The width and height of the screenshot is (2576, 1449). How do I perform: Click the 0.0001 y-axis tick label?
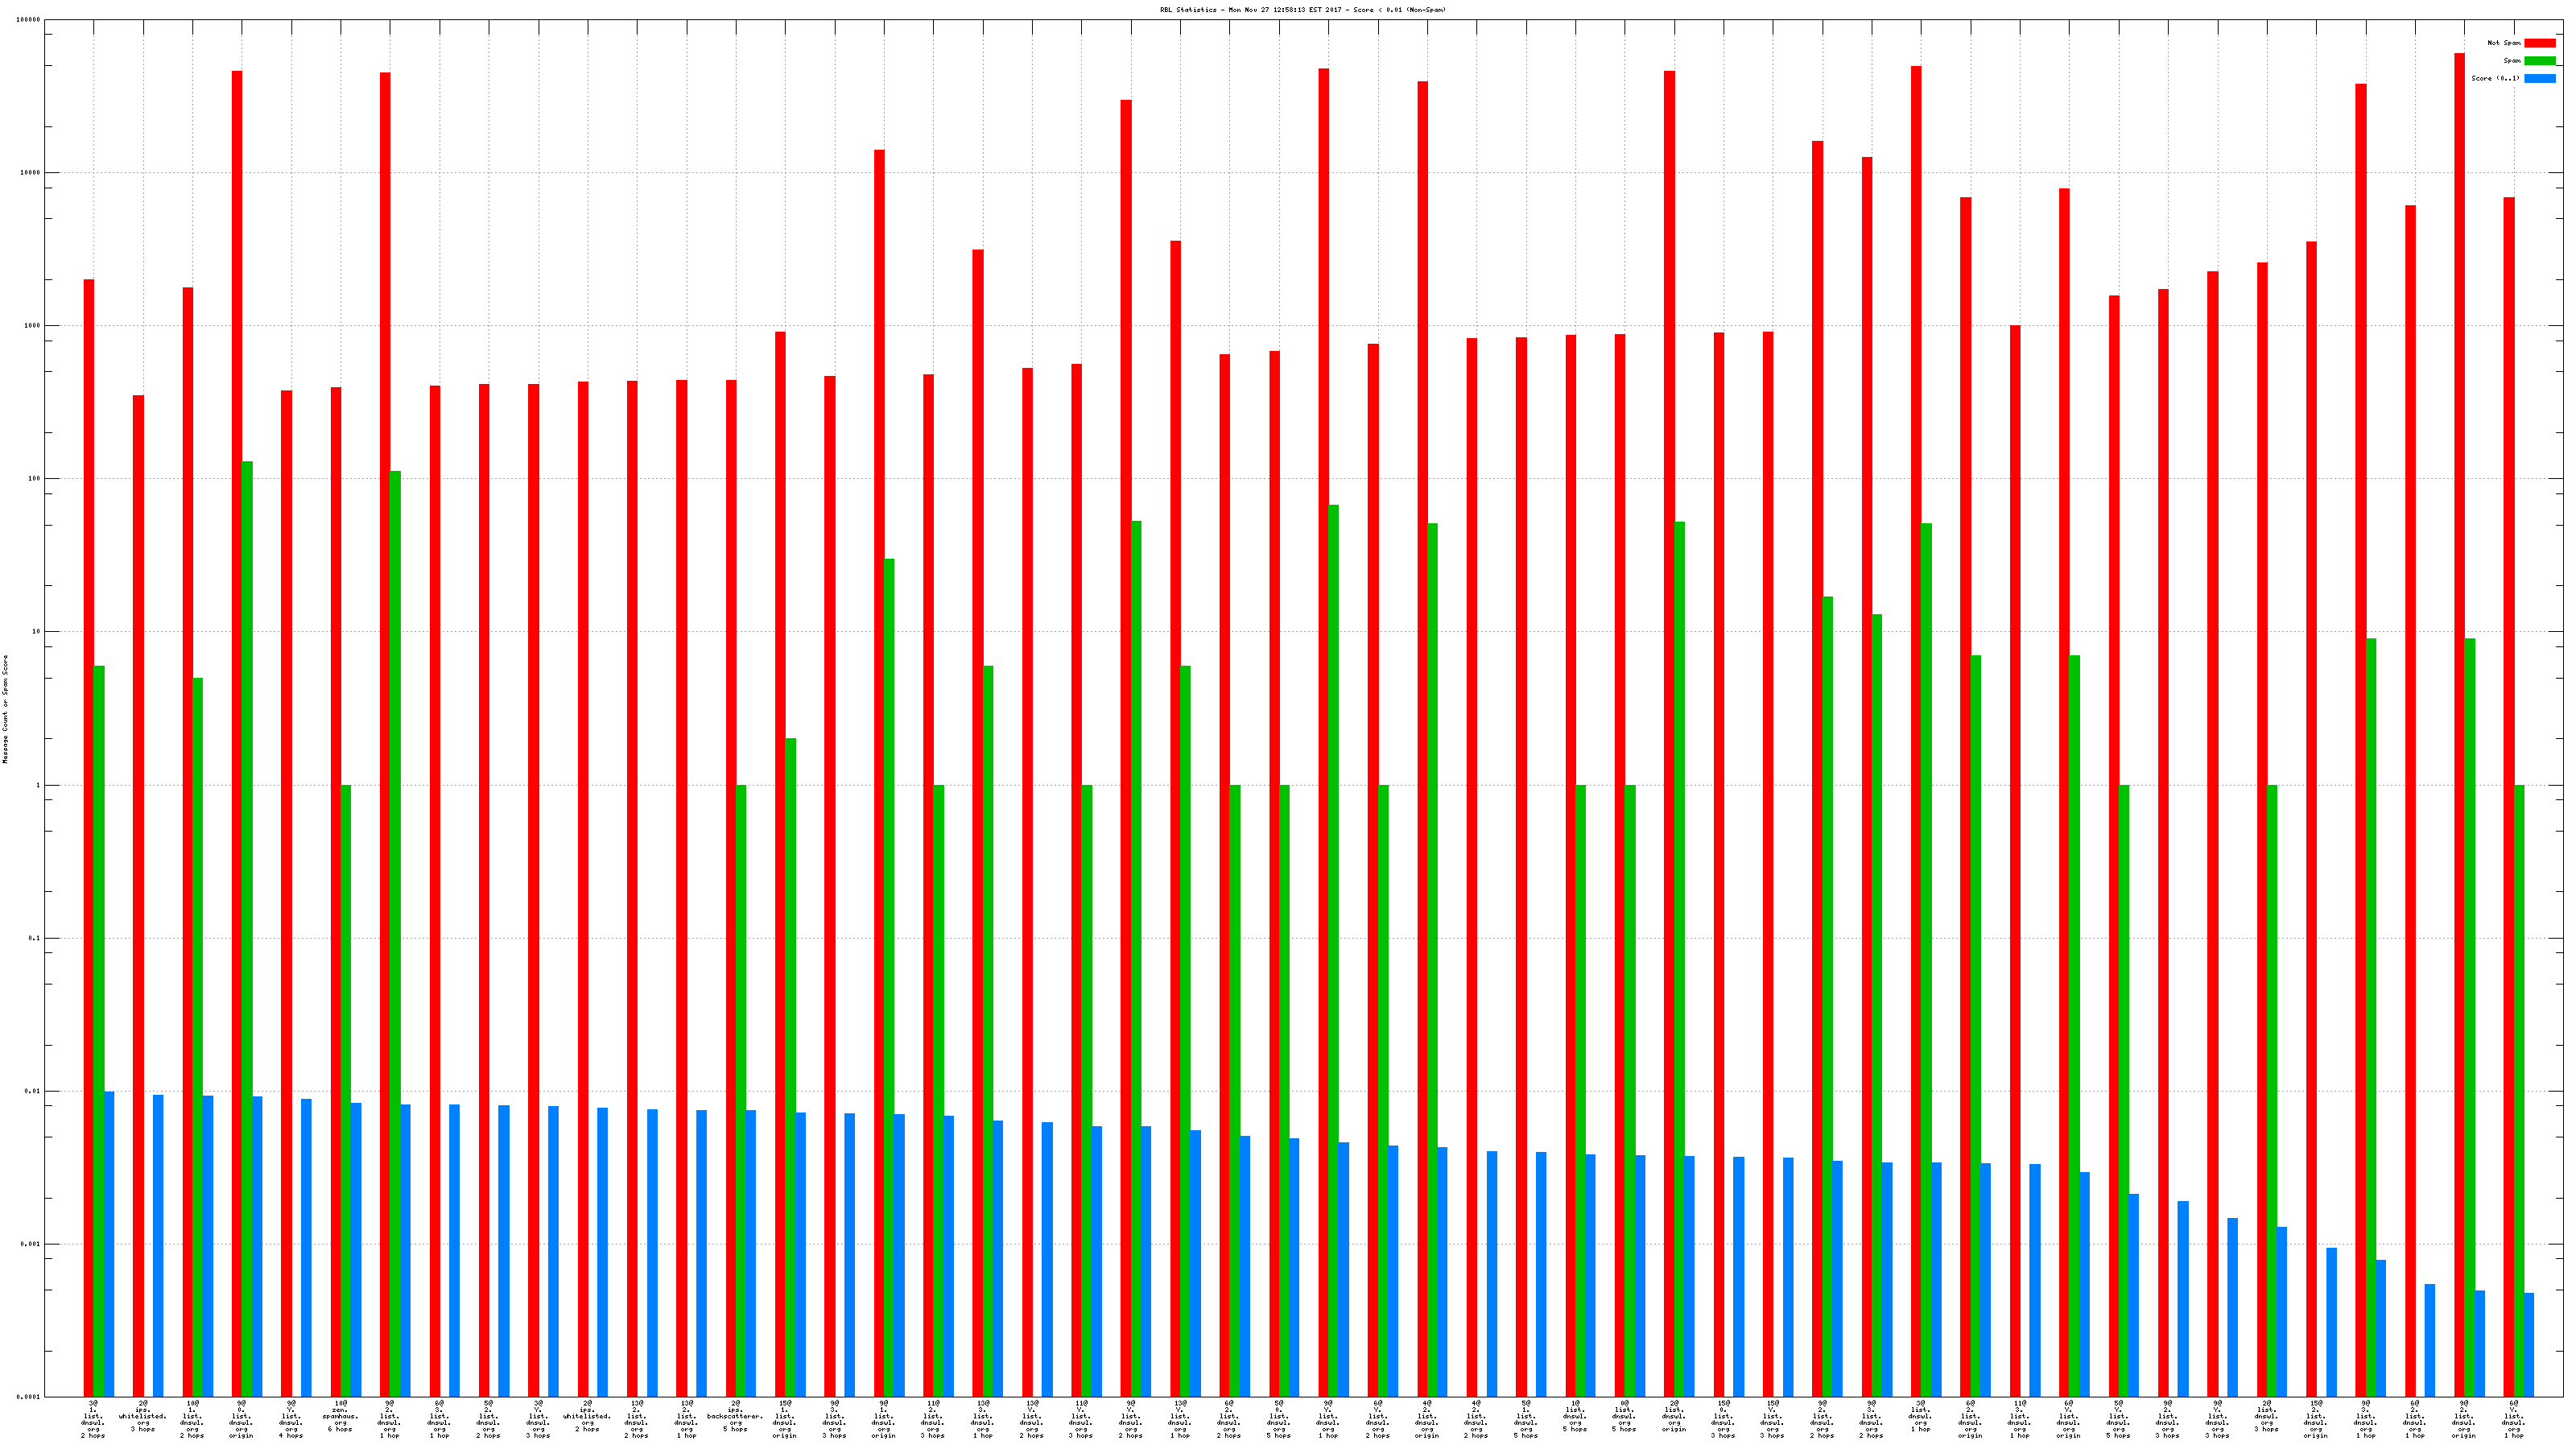tap(29, 1397)
